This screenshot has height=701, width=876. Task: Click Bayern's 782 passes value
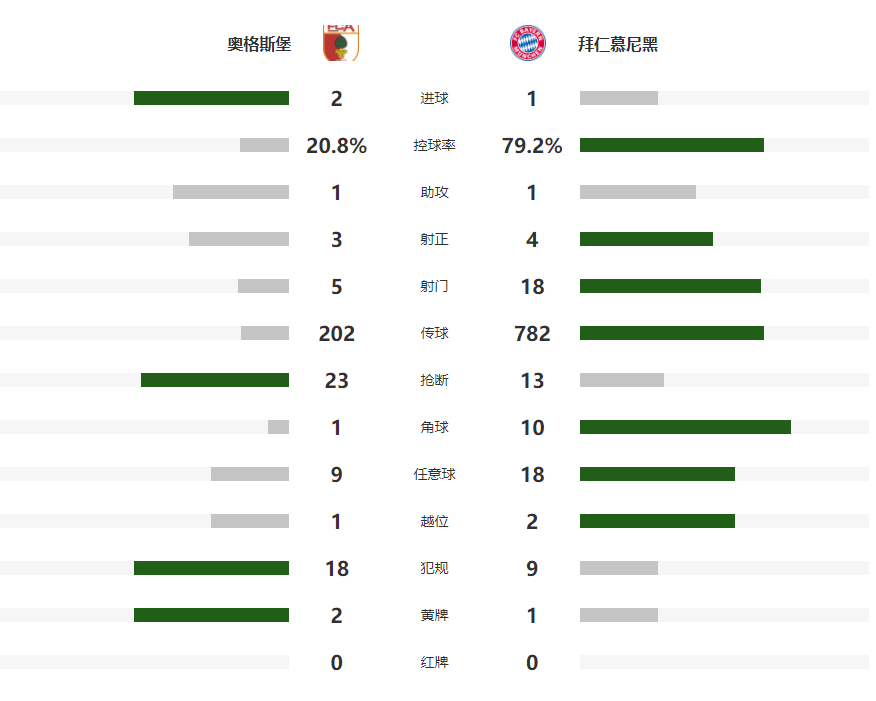[532, 333]
